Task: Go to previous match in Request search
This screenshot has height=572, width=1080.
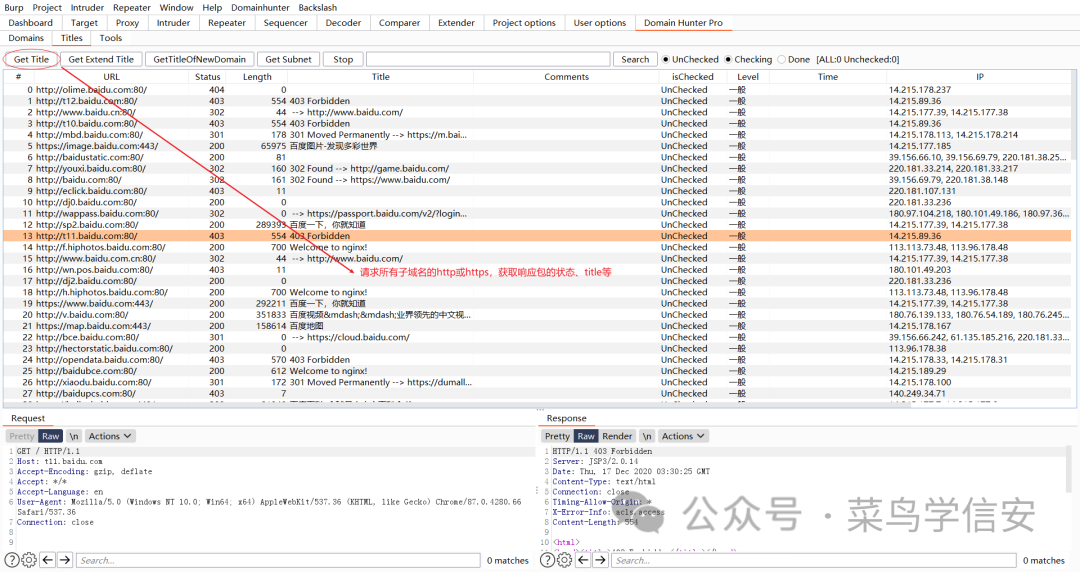Action: [x=48, y=560]
